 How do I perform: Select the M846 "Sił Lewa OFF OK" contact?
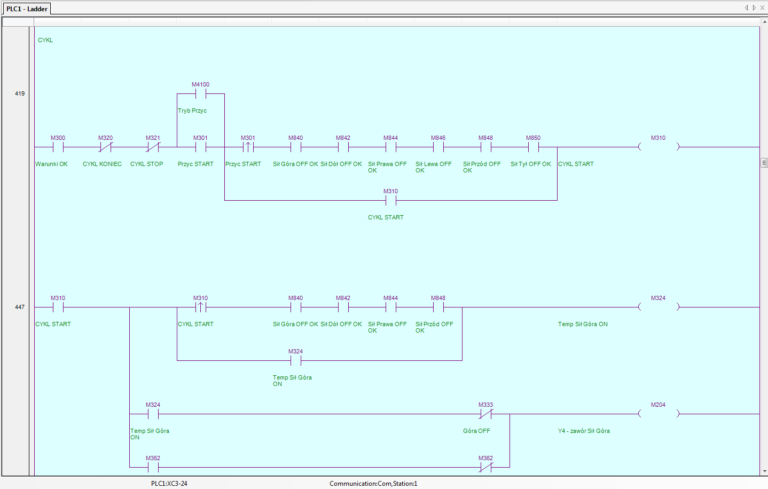(438, 147)
